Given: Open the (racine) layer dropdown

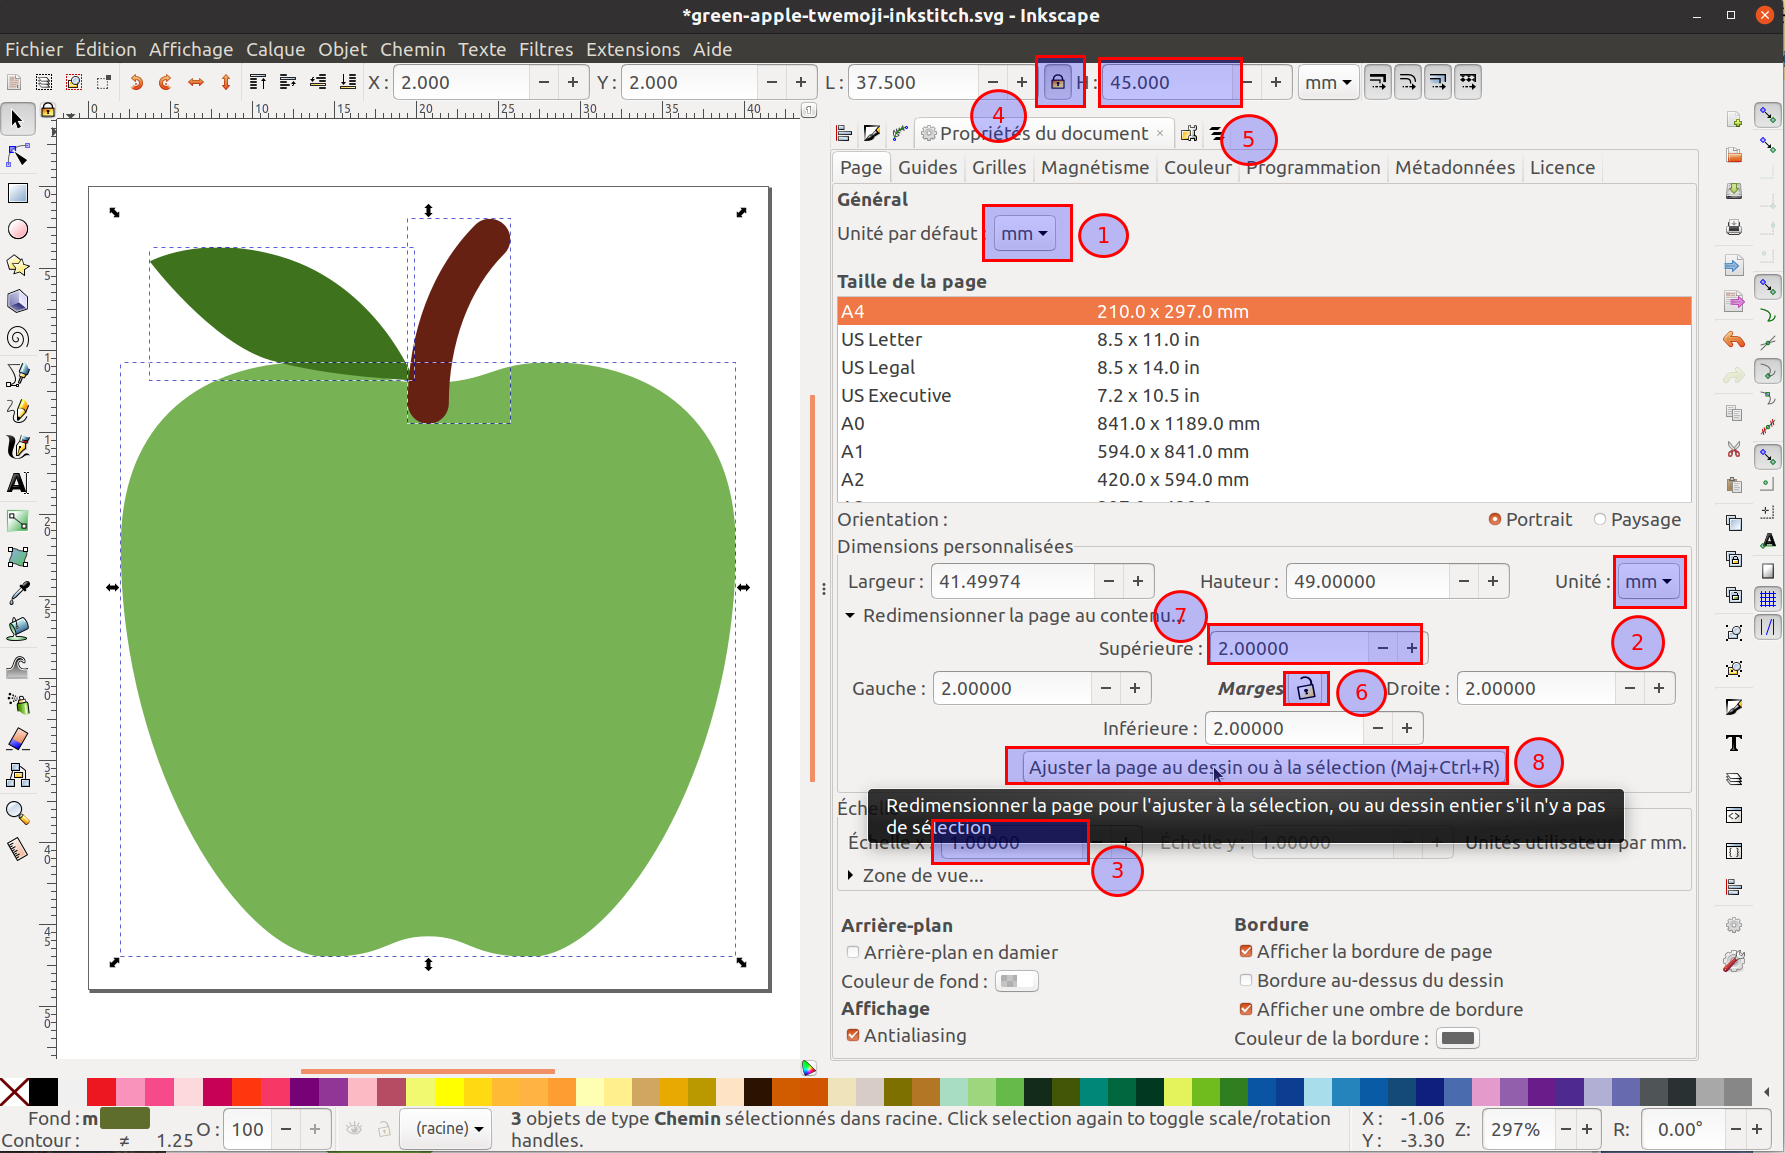Looking at the screenshot, I should coord(447,1128).
